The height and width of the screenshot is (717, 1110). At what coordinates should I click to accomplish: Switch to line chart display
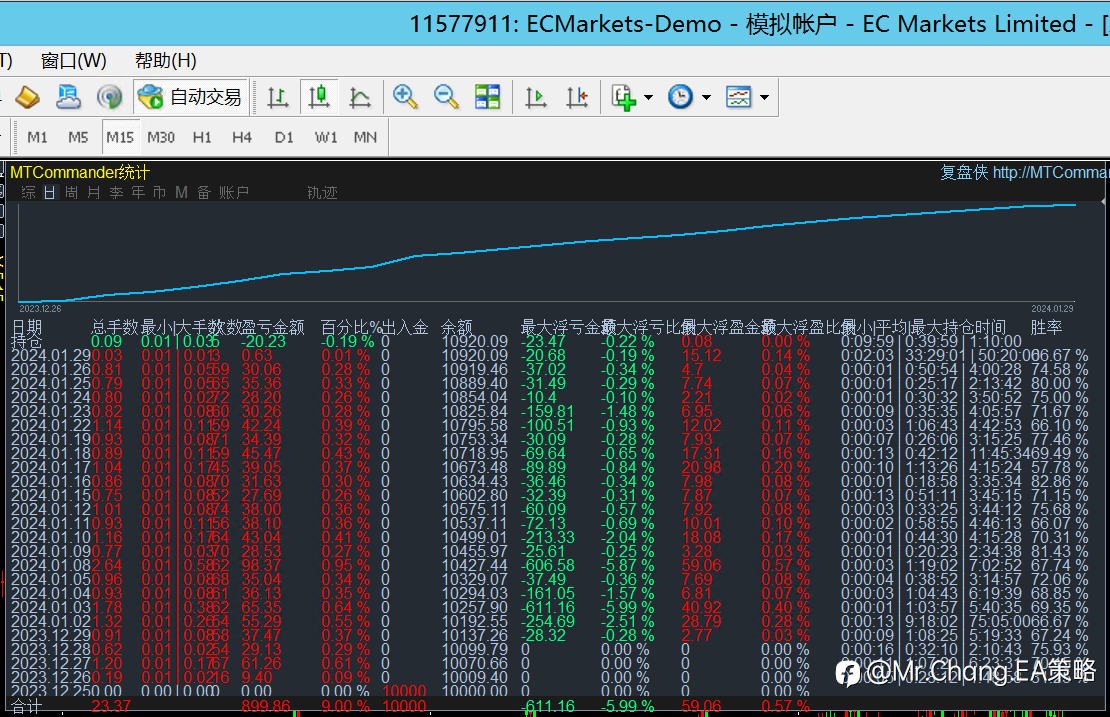pyautogui.click(x=360, y=97)
